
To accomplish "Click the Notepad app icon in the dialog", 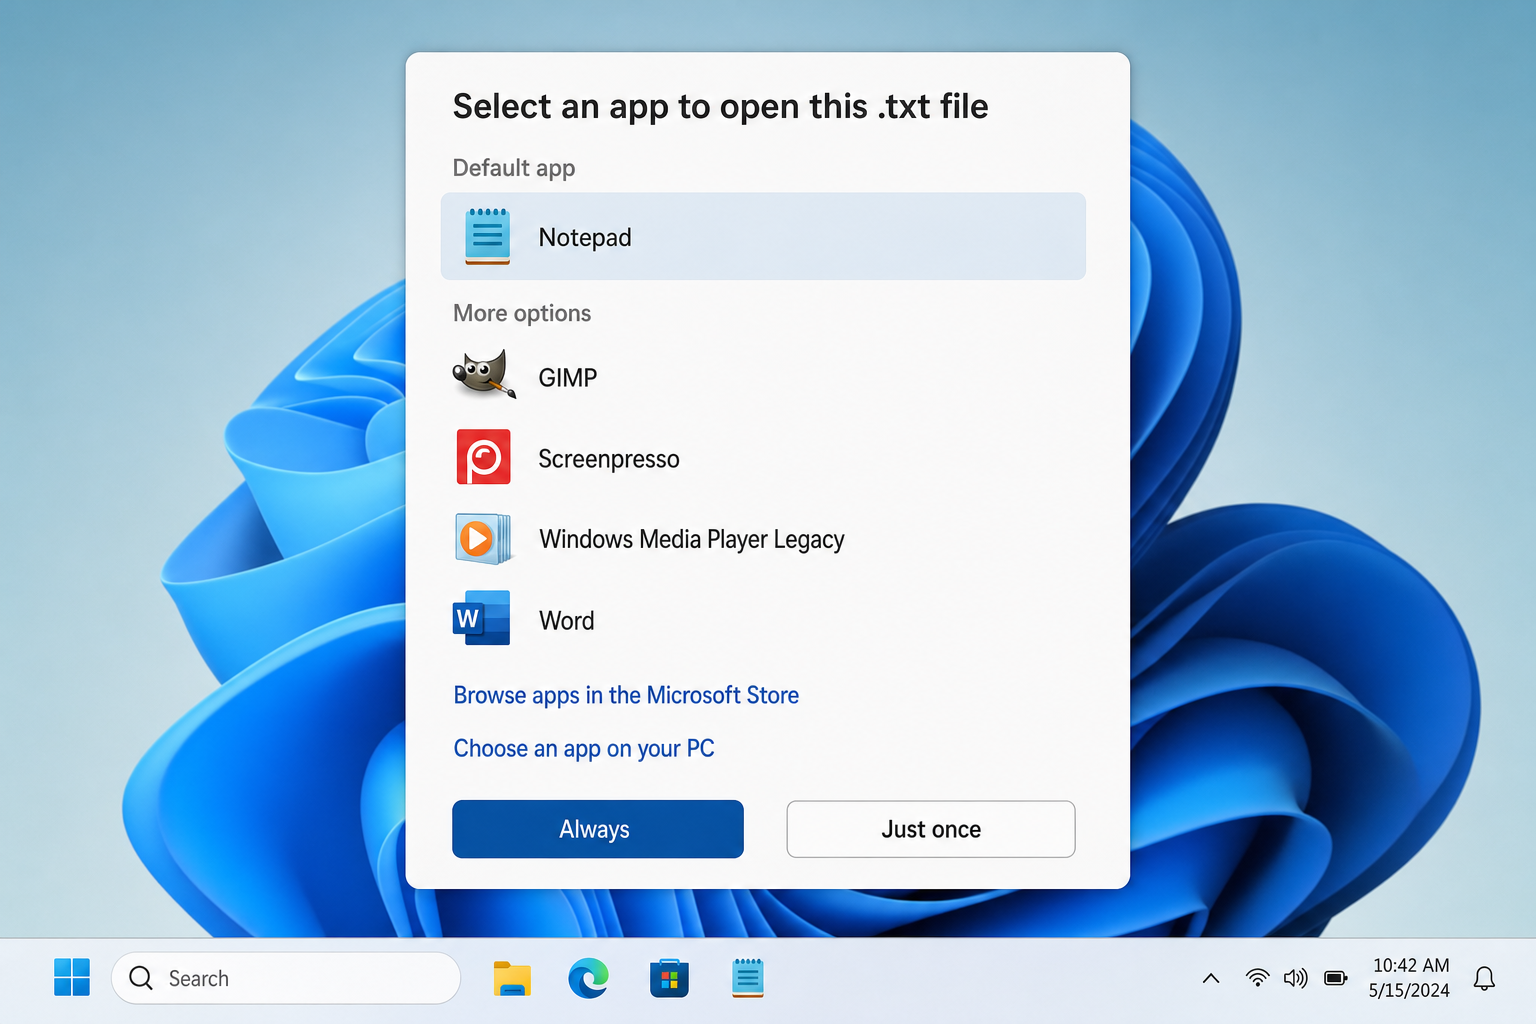I will pyautogui.click(x=487, y=236).
